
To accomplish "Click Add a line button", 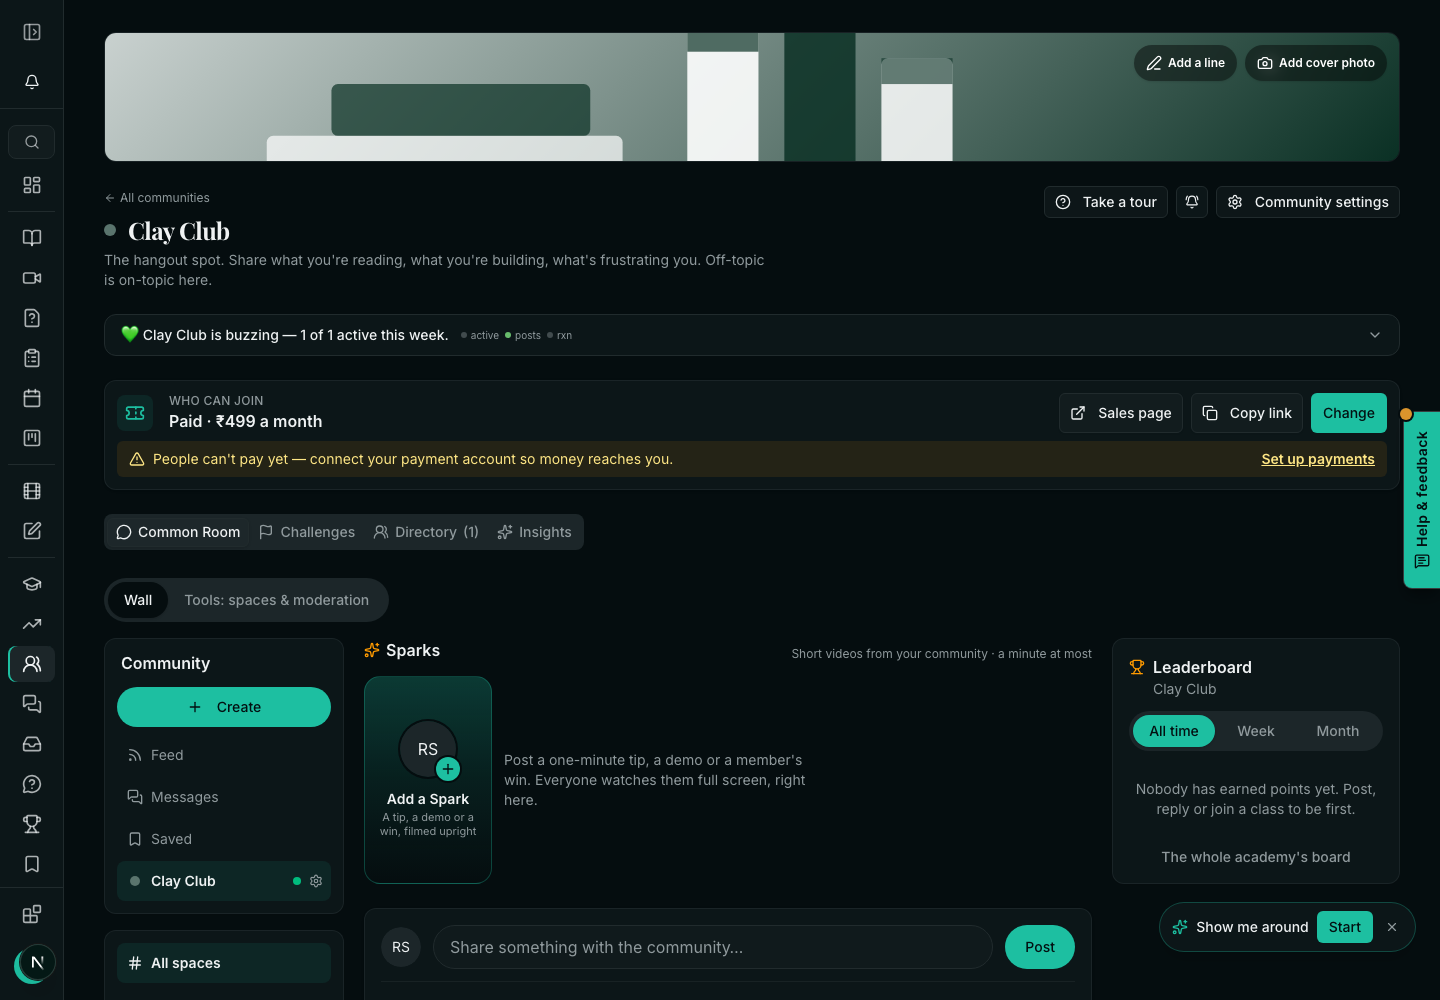I will [x=1186, y=63].
